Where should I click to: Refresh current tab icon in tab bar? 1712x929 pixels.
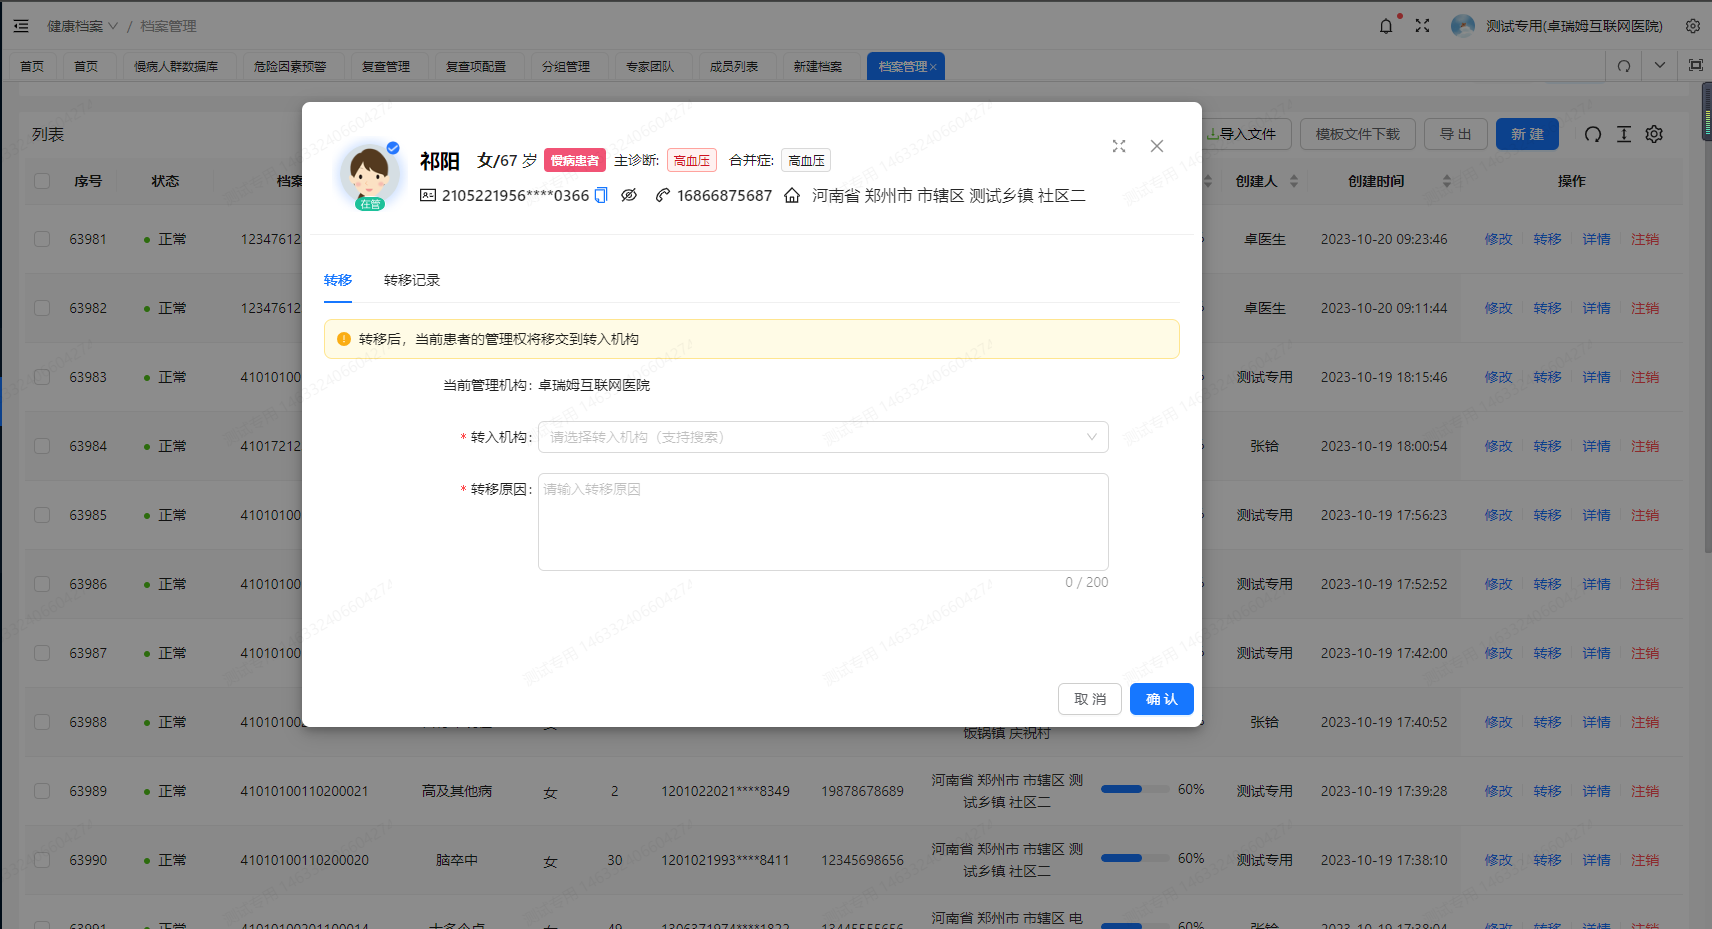1624,66
